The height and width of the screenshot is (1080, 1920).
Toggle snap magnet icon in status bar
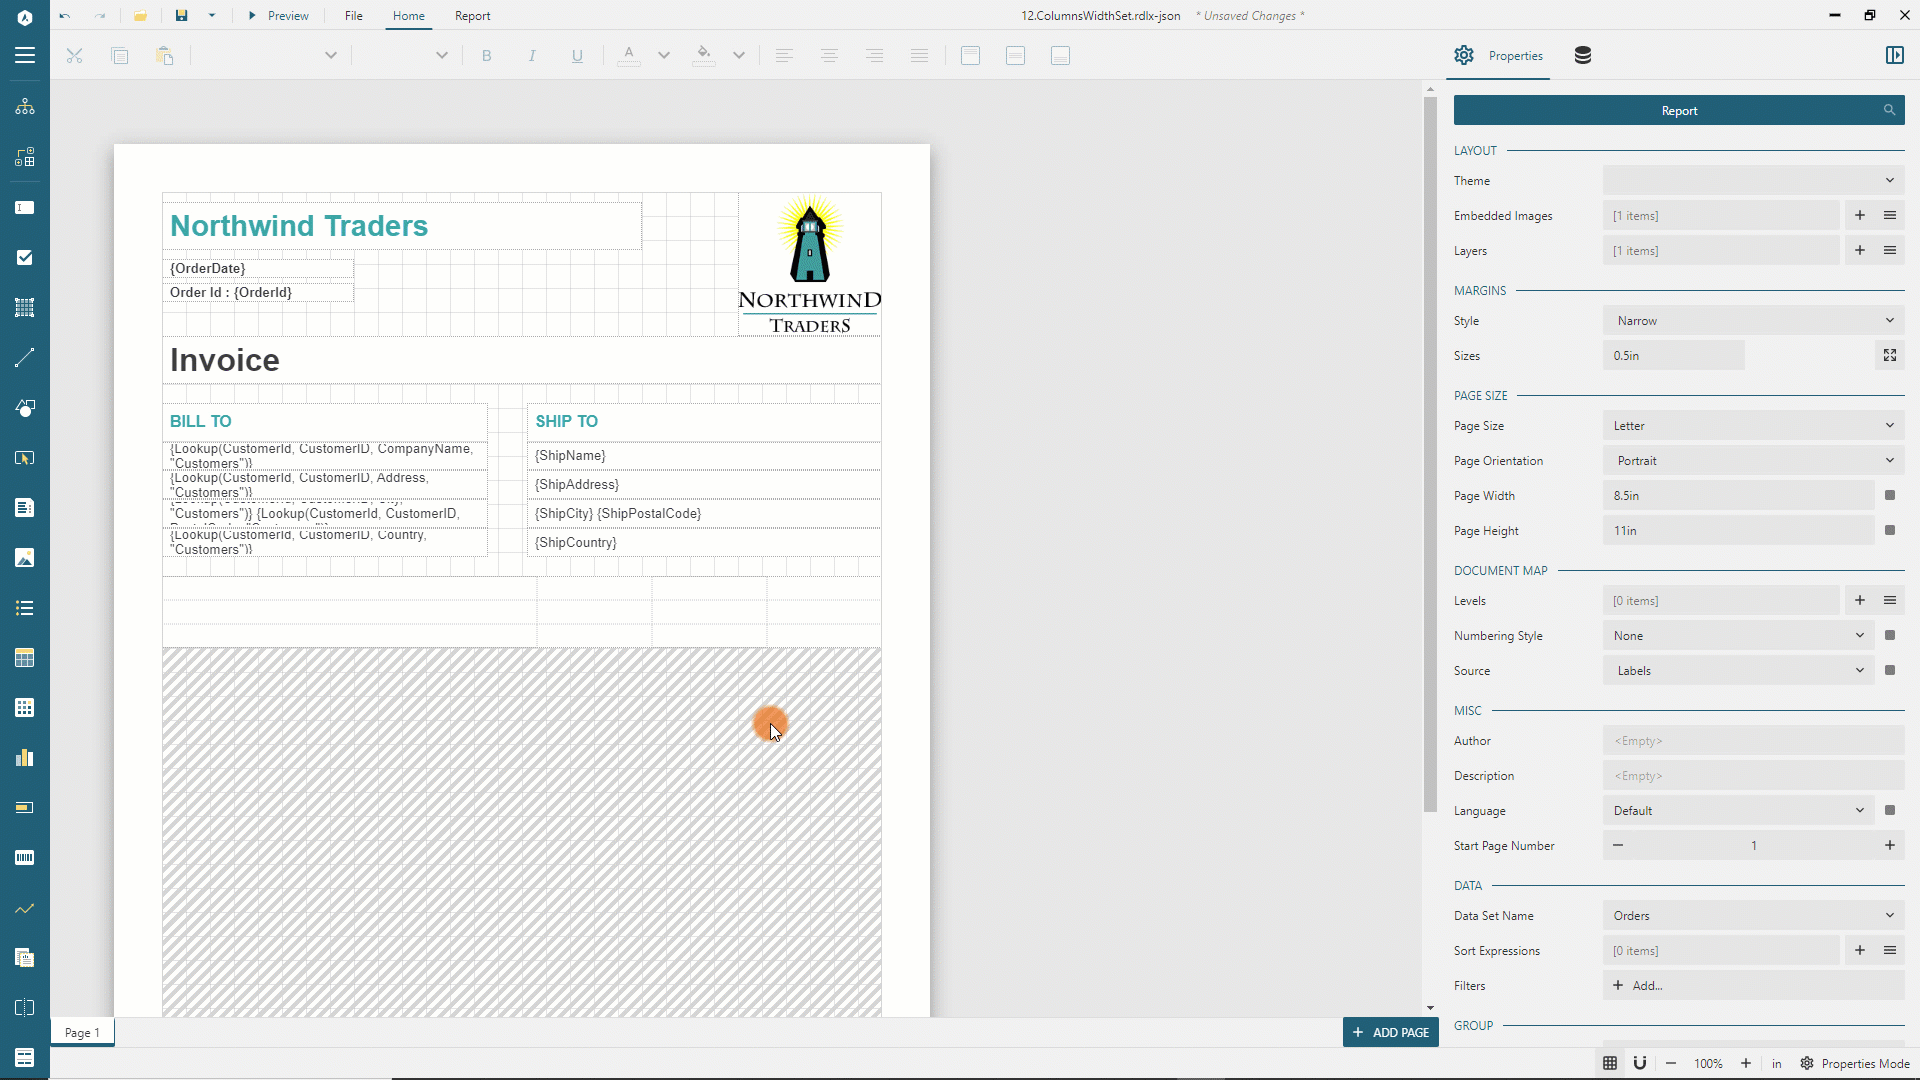pos(1640,1063)
